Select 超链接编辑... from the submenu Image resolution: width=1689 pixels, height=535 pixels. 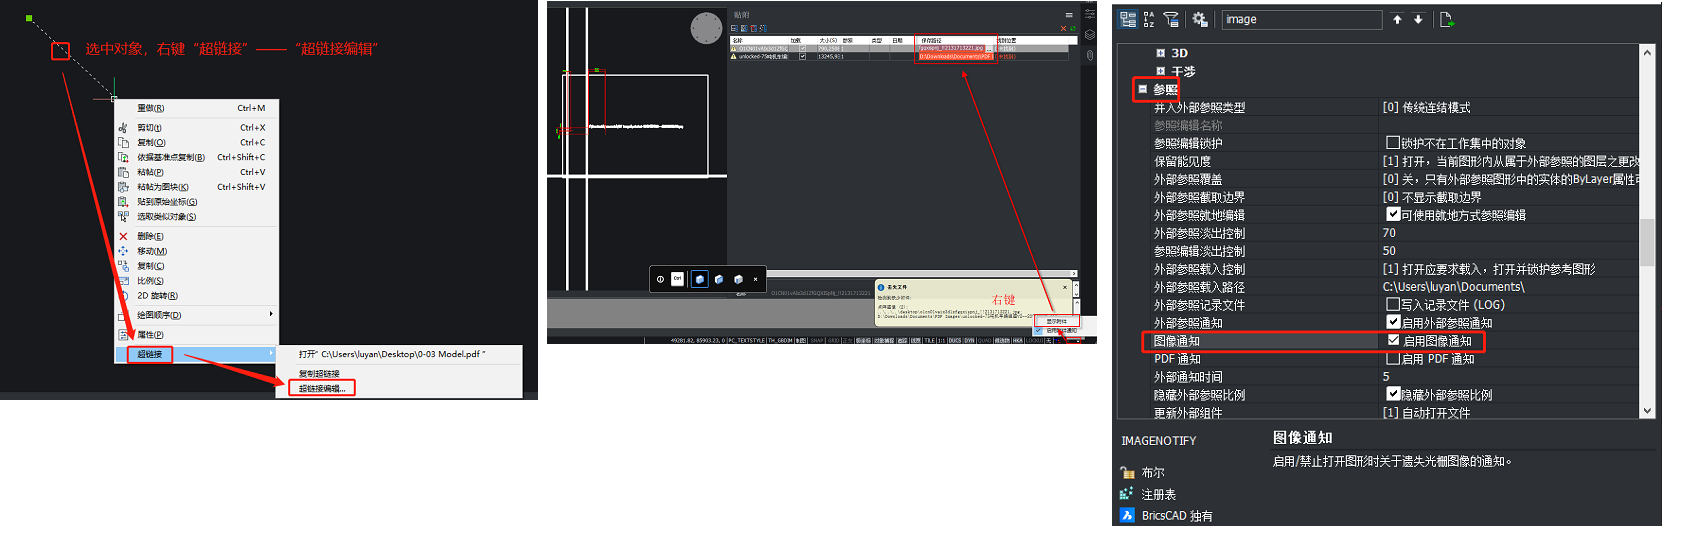point(322,388)
